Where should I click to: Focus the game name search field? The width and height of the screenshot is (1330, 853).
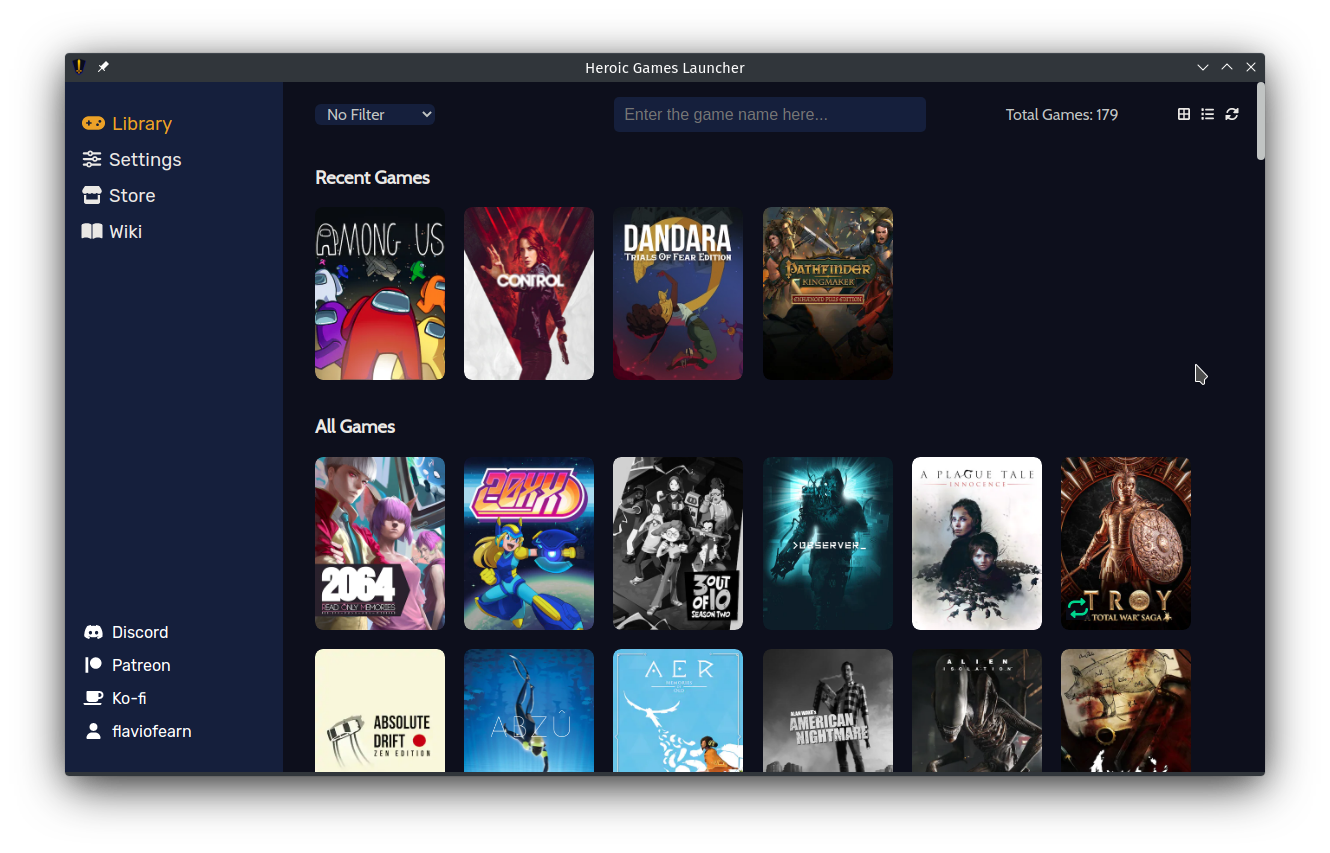pos(770,114)
